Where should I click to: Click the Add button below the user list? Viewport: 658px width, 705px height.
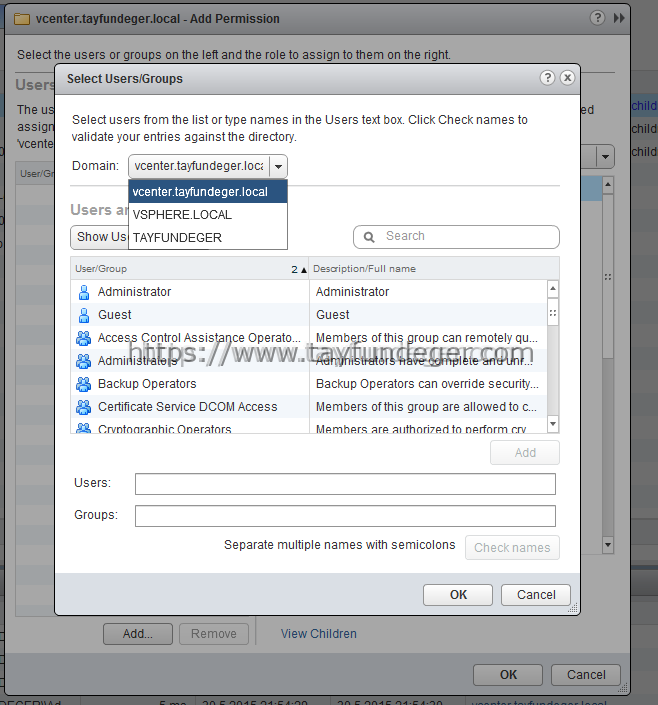(525, 452)
